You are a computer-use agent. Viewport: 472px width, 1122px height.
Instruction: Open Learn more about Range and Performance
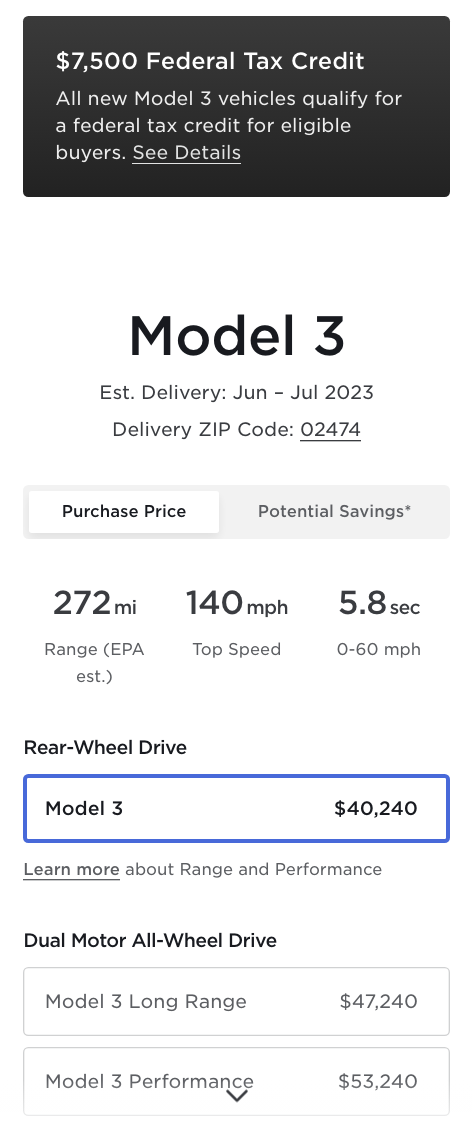point(72,869)
